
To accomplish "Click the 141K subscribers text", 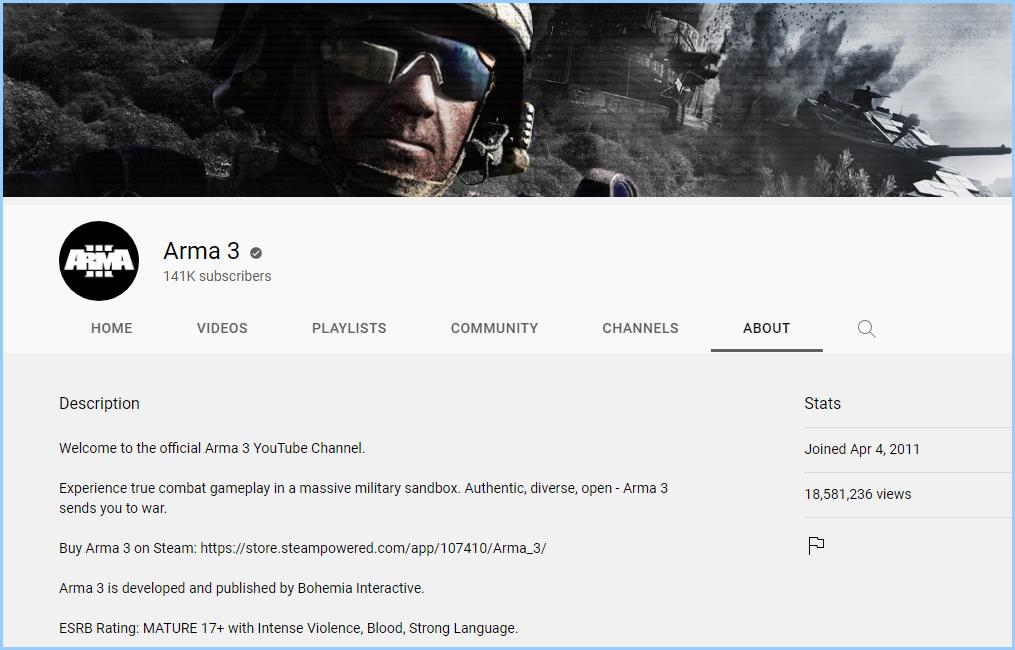I will [x=217, y=276].
